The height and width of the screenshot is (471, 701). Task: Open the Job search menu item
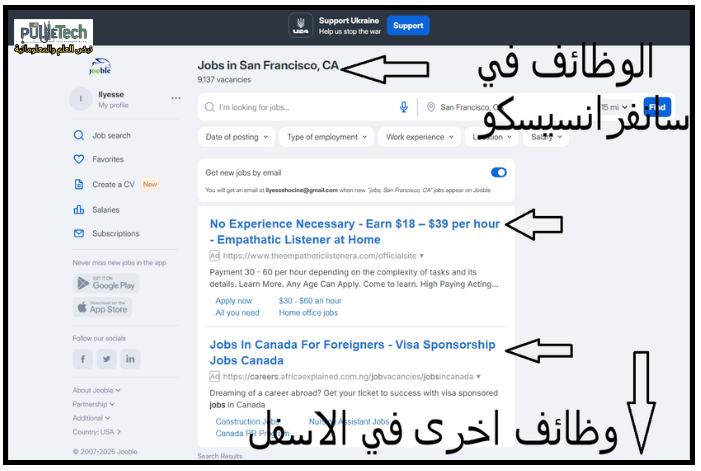pos(111,135)
